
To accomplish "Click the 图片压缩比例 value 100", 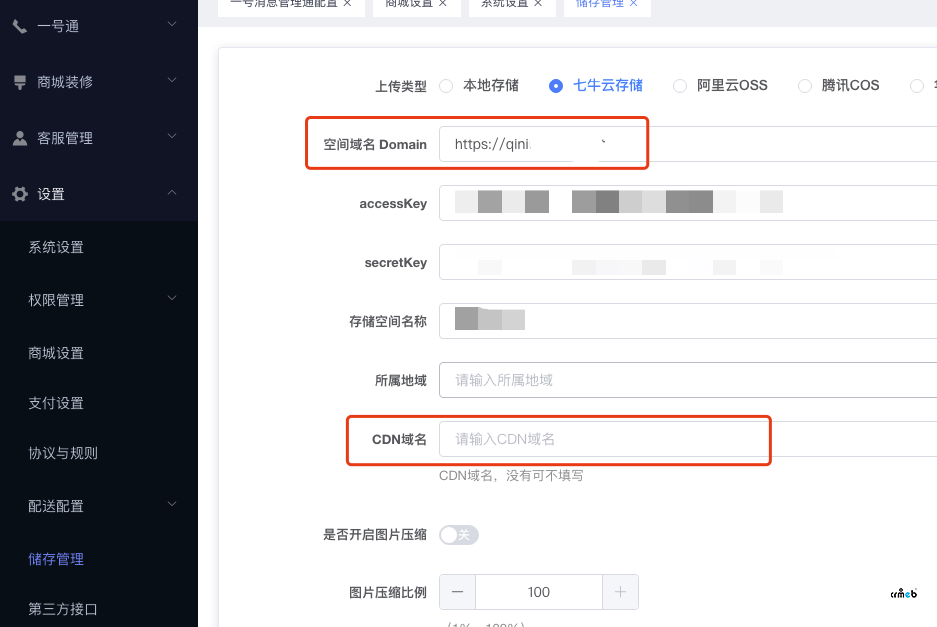I will [x=538, y=592].
